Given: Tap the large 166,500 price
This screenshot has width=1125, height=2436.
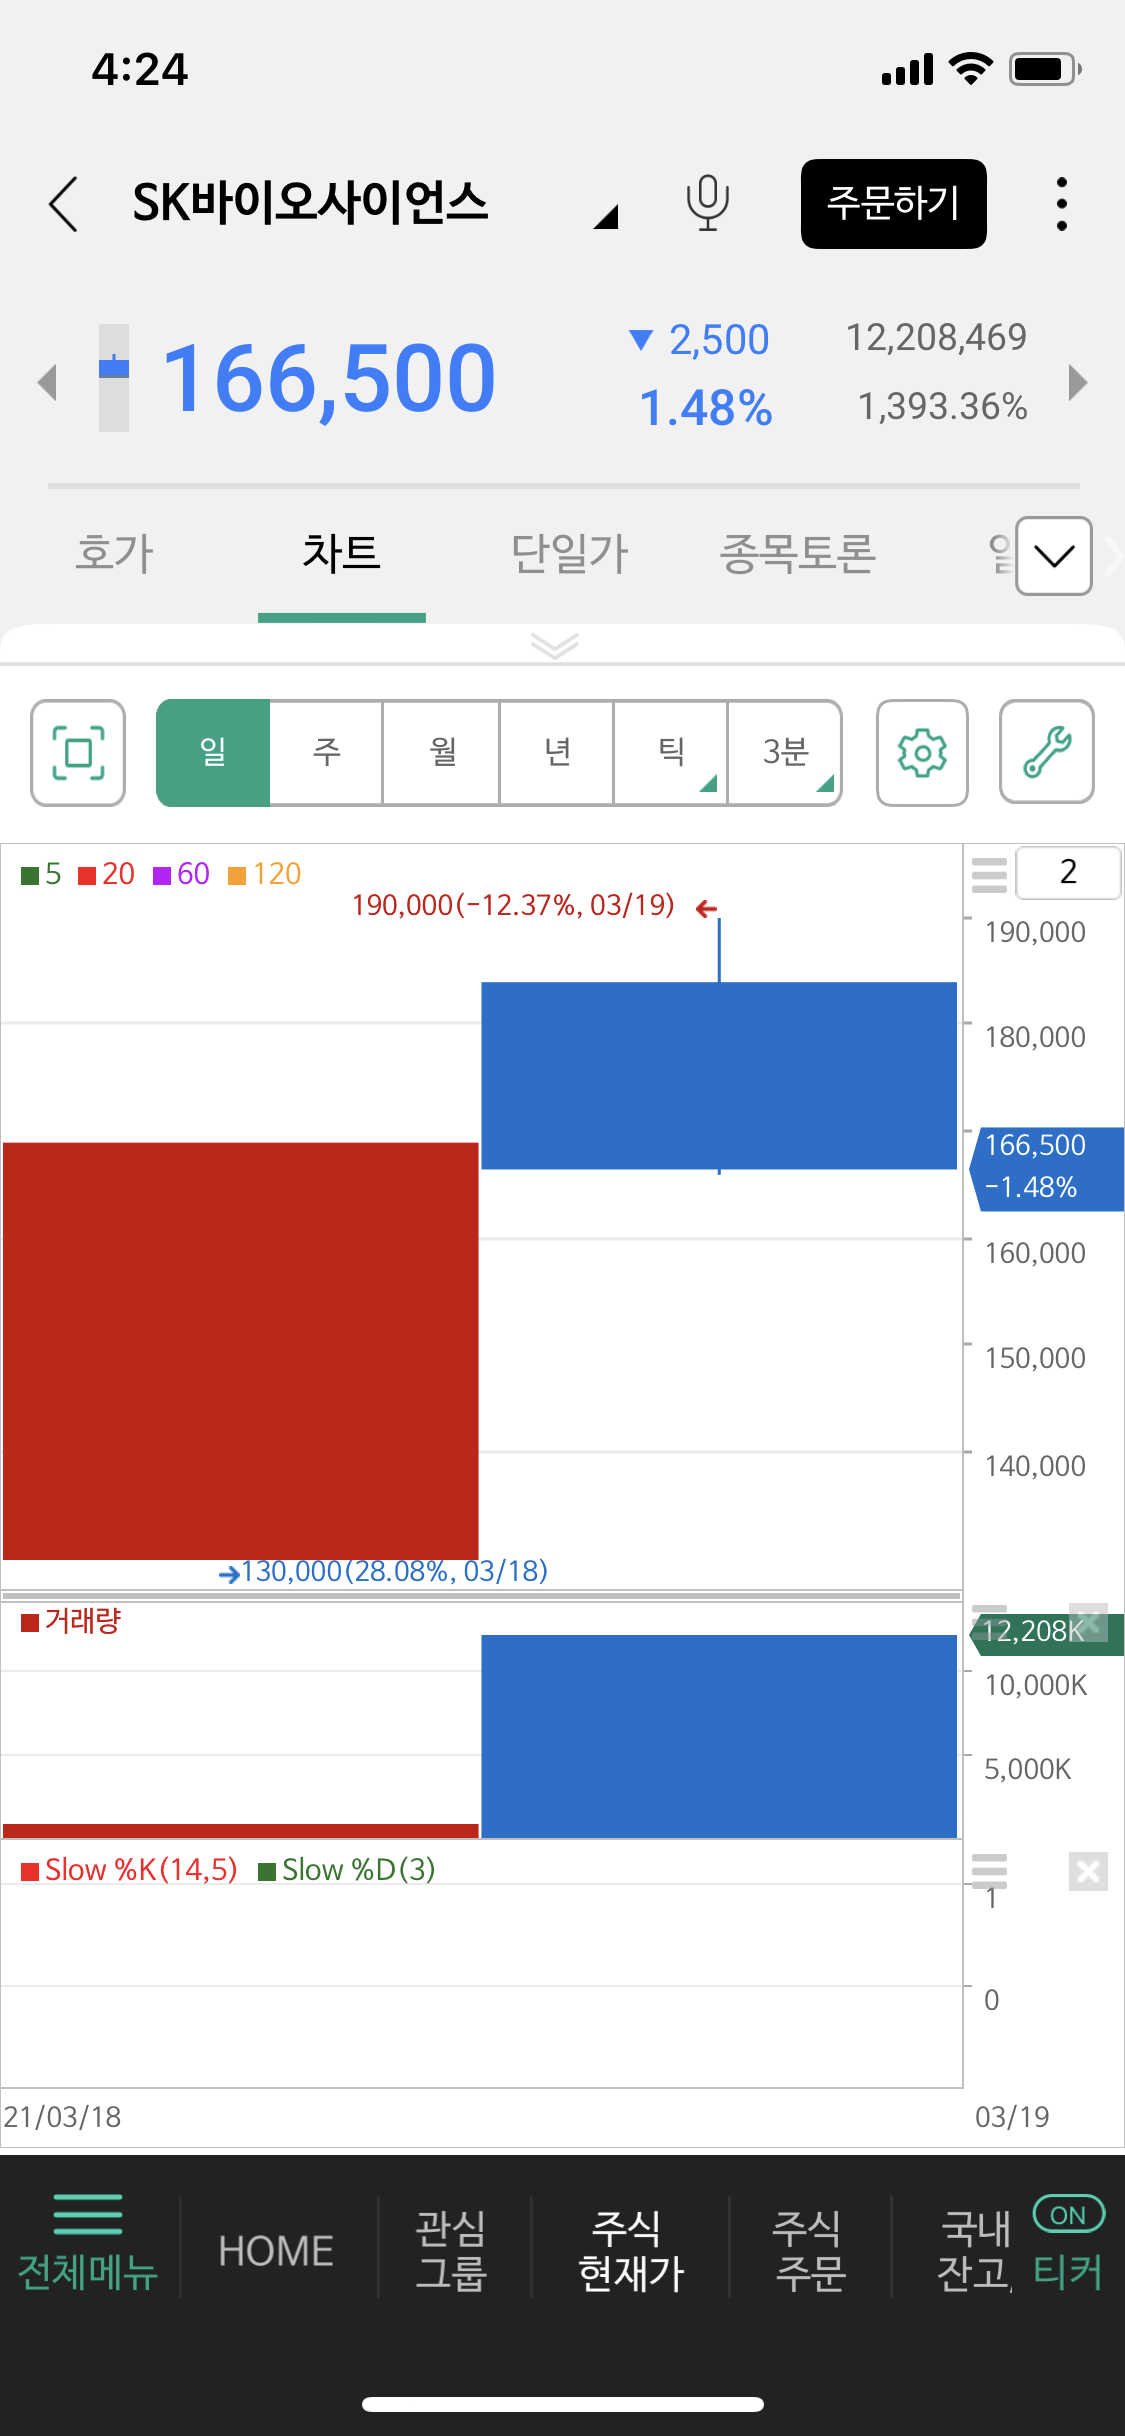Looking at the screenshot, I should [329, 378].
